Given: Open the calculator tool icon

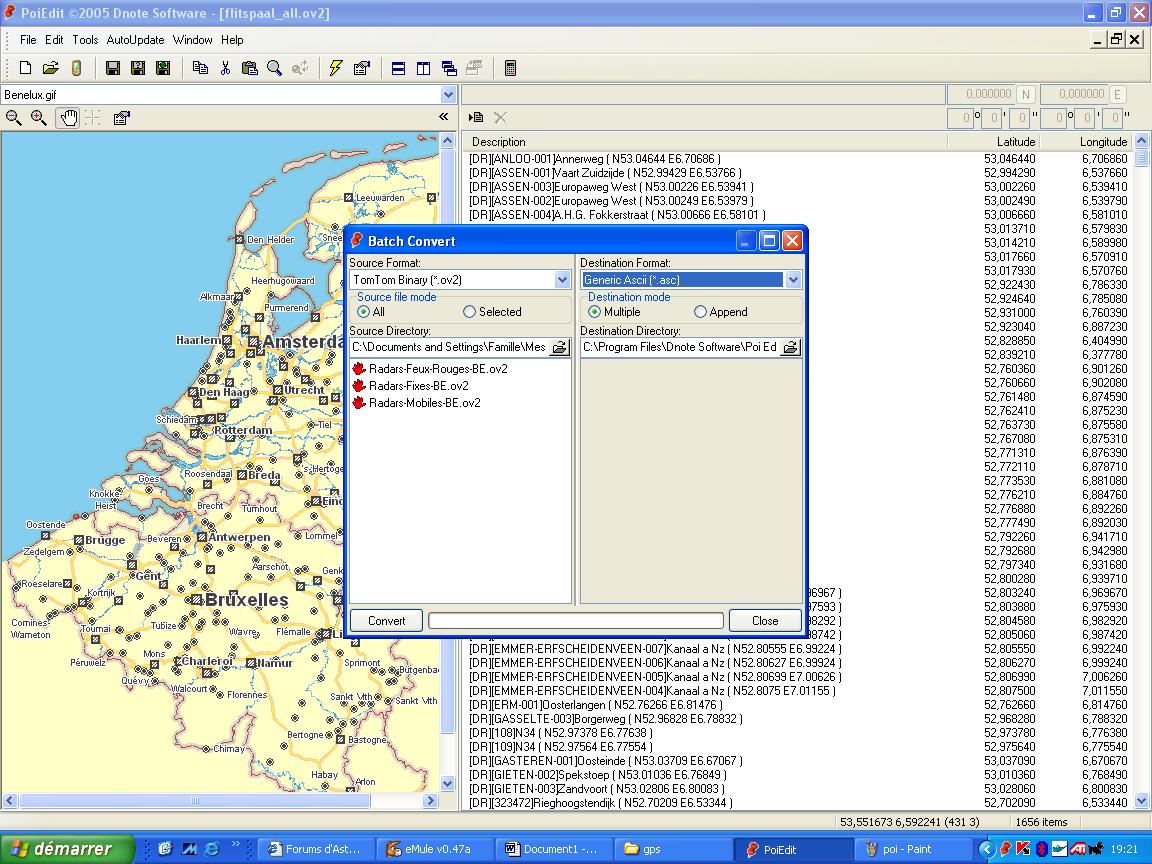Looking at the screenshot, I should [x=510, y=68].
